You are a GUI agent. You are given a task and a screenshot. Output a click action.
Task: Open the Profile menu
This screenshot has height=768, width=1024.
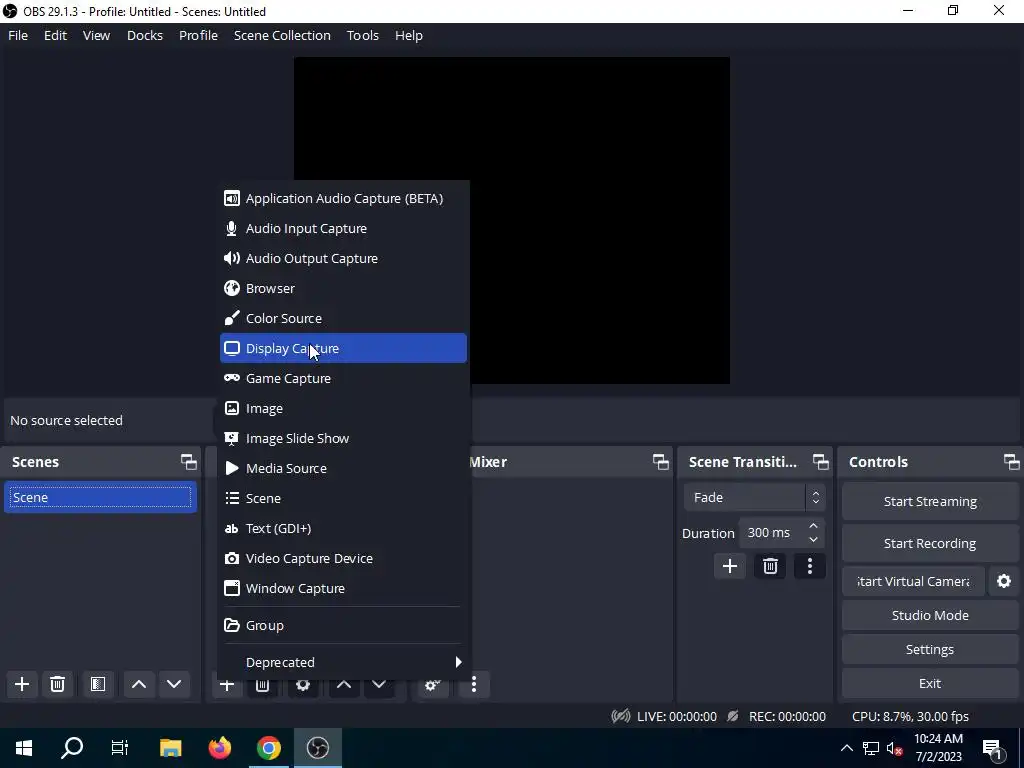[x=199, y=35]
